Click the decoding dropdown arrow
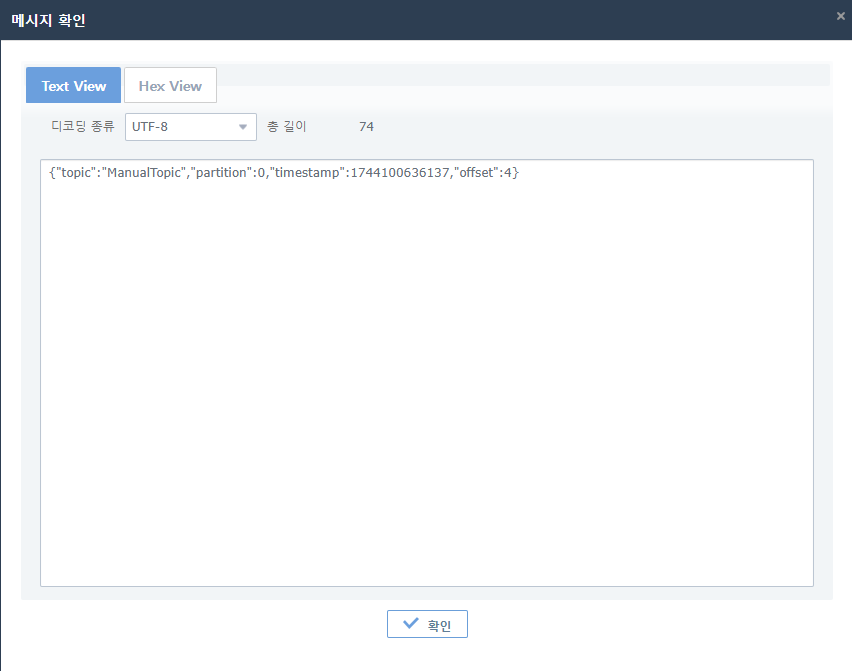Screen dimensions: 852x671 (x=242, y=127)
